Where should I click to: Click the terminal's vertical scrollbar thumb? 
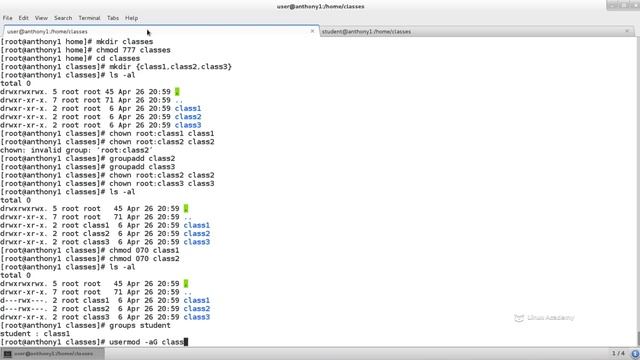tap(638, 338)
